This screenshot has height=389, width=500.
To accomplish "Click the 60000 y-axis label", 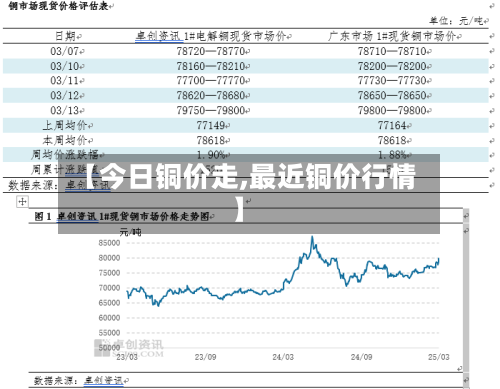I will pos(109,318).
